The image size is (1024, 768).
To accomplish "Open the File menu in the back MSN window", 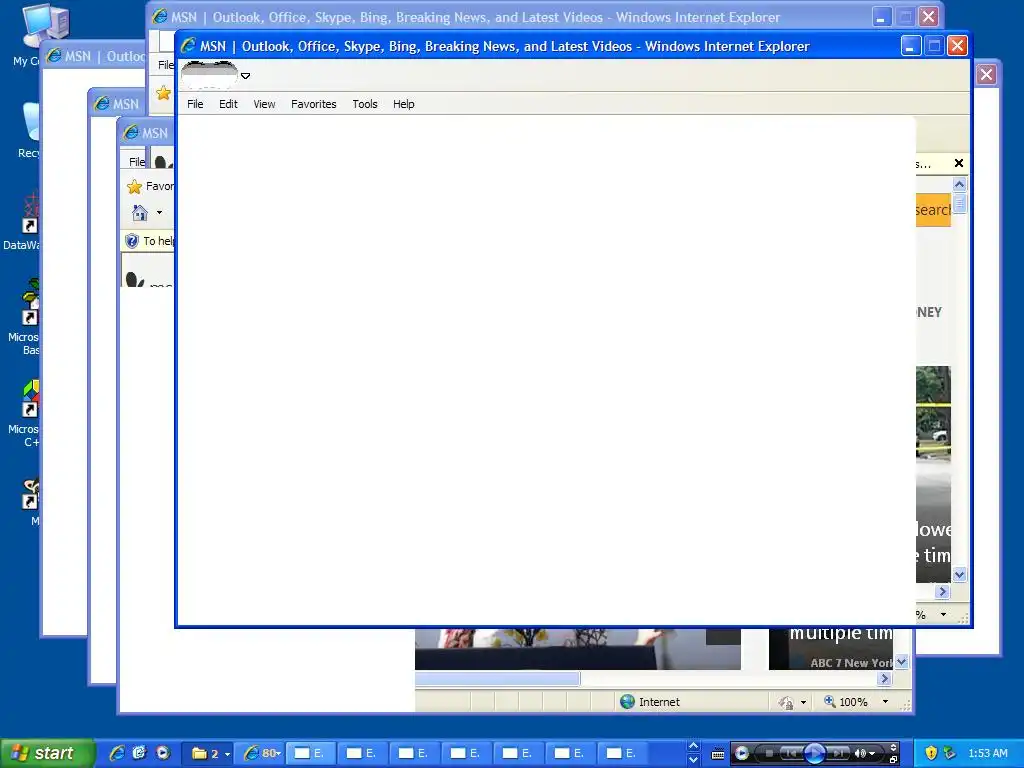I will [x=136, y=161].
